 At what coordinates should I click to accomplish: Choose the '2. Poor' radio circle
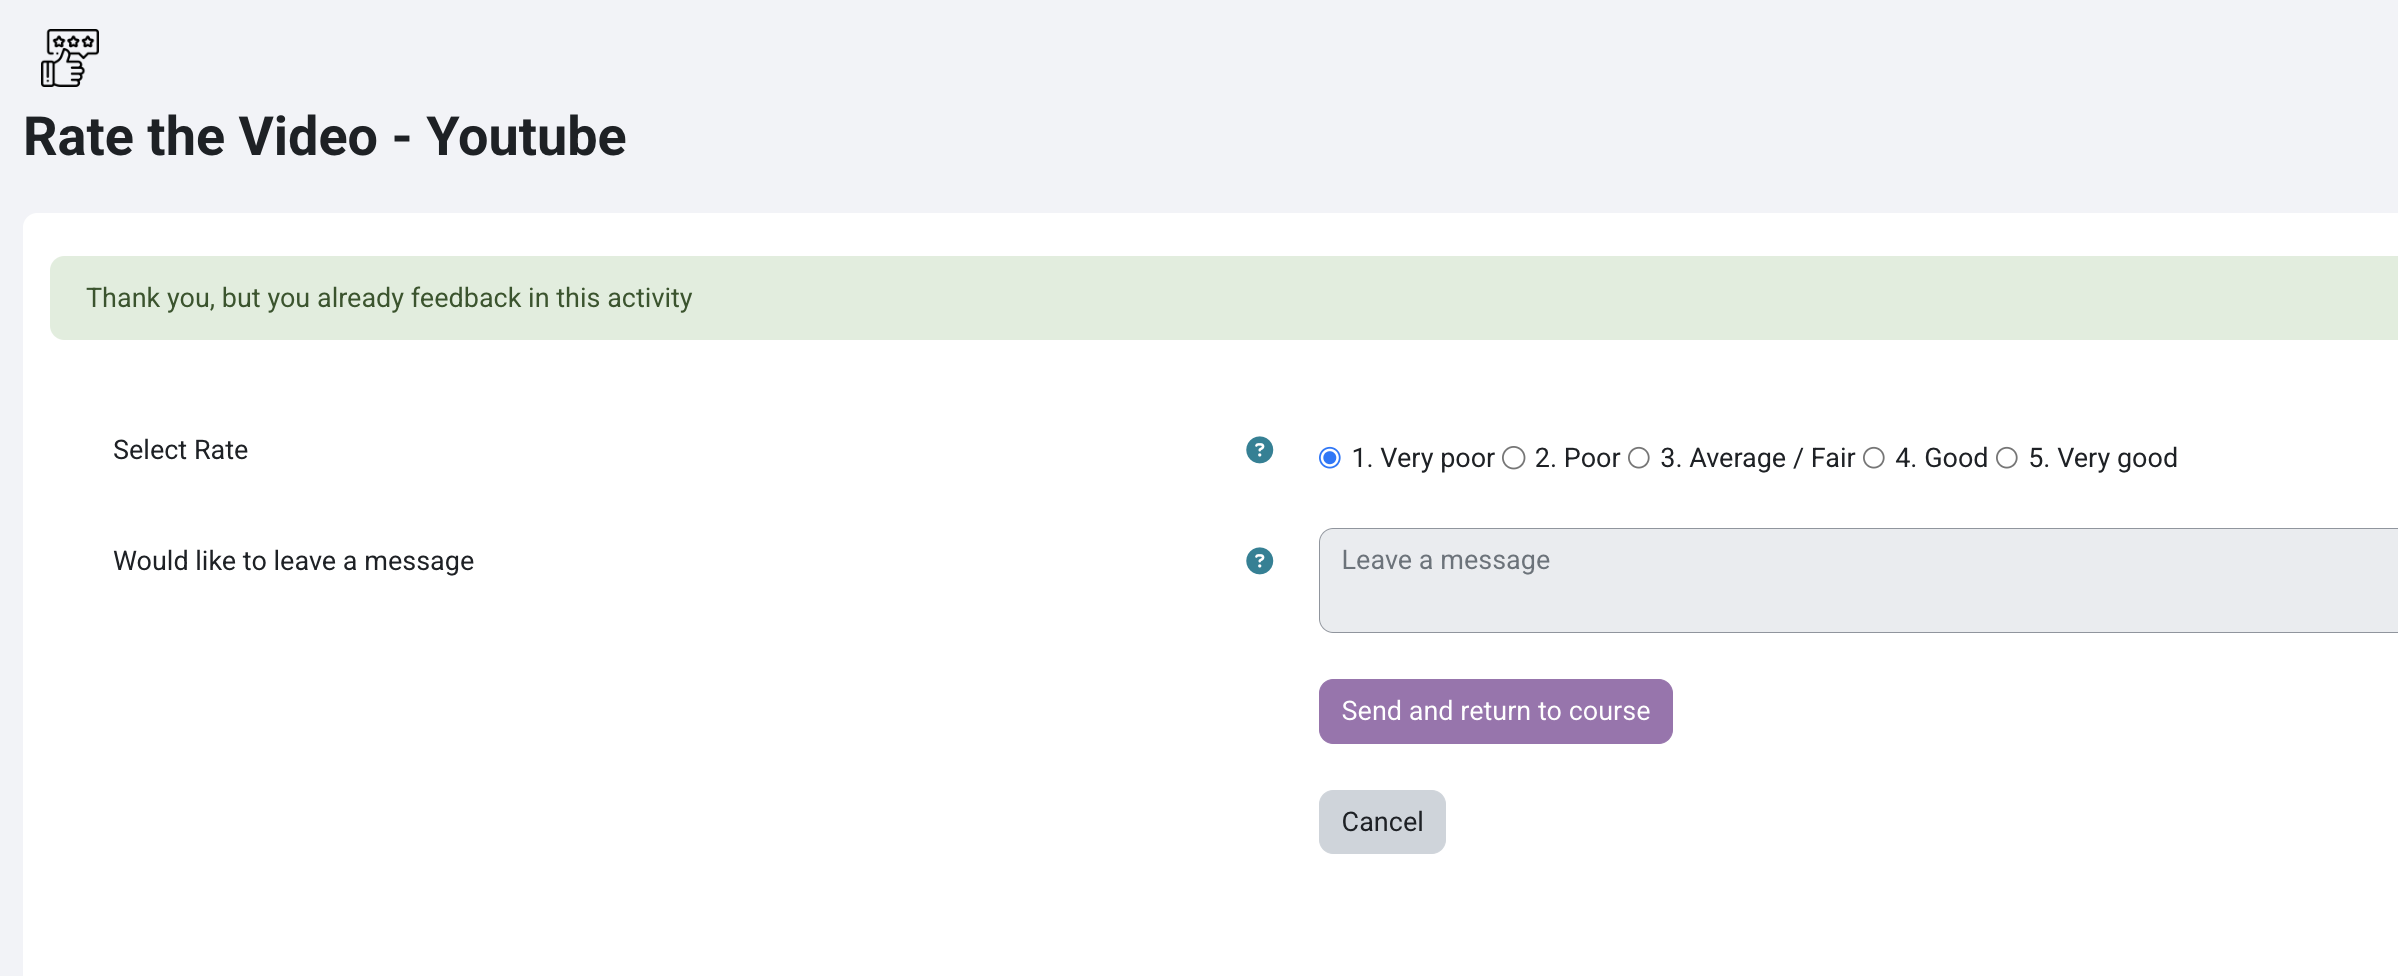point(1514,458)
